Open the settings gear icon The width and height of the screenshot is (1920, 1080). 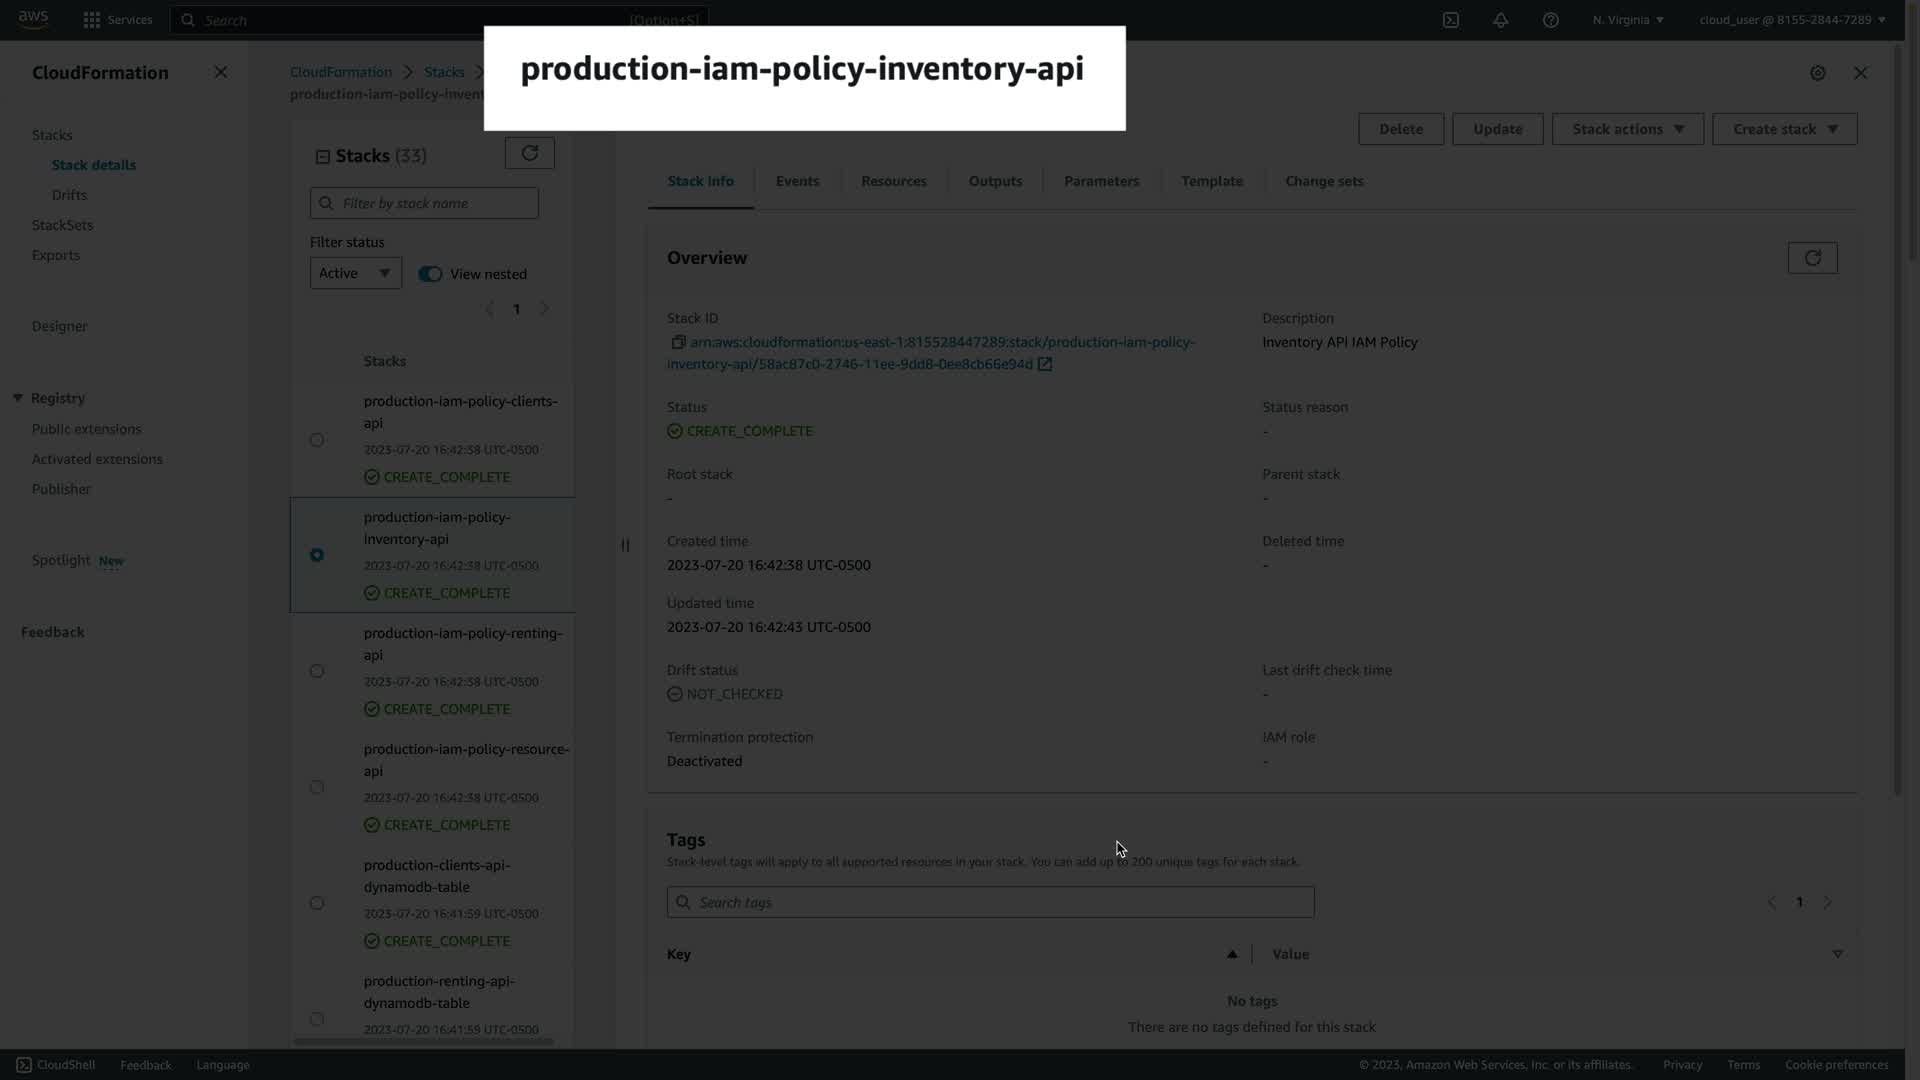(x=1818, y=73)
